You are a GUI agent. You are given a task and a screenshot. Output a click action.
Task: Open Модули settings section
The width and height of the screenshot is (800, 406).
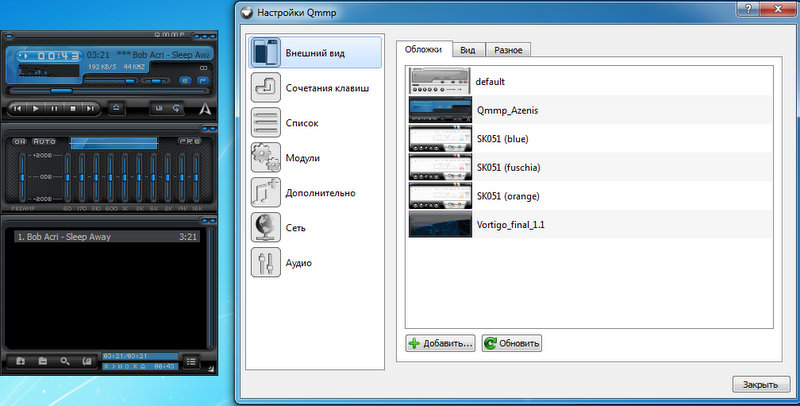click(x=315, y=158)
